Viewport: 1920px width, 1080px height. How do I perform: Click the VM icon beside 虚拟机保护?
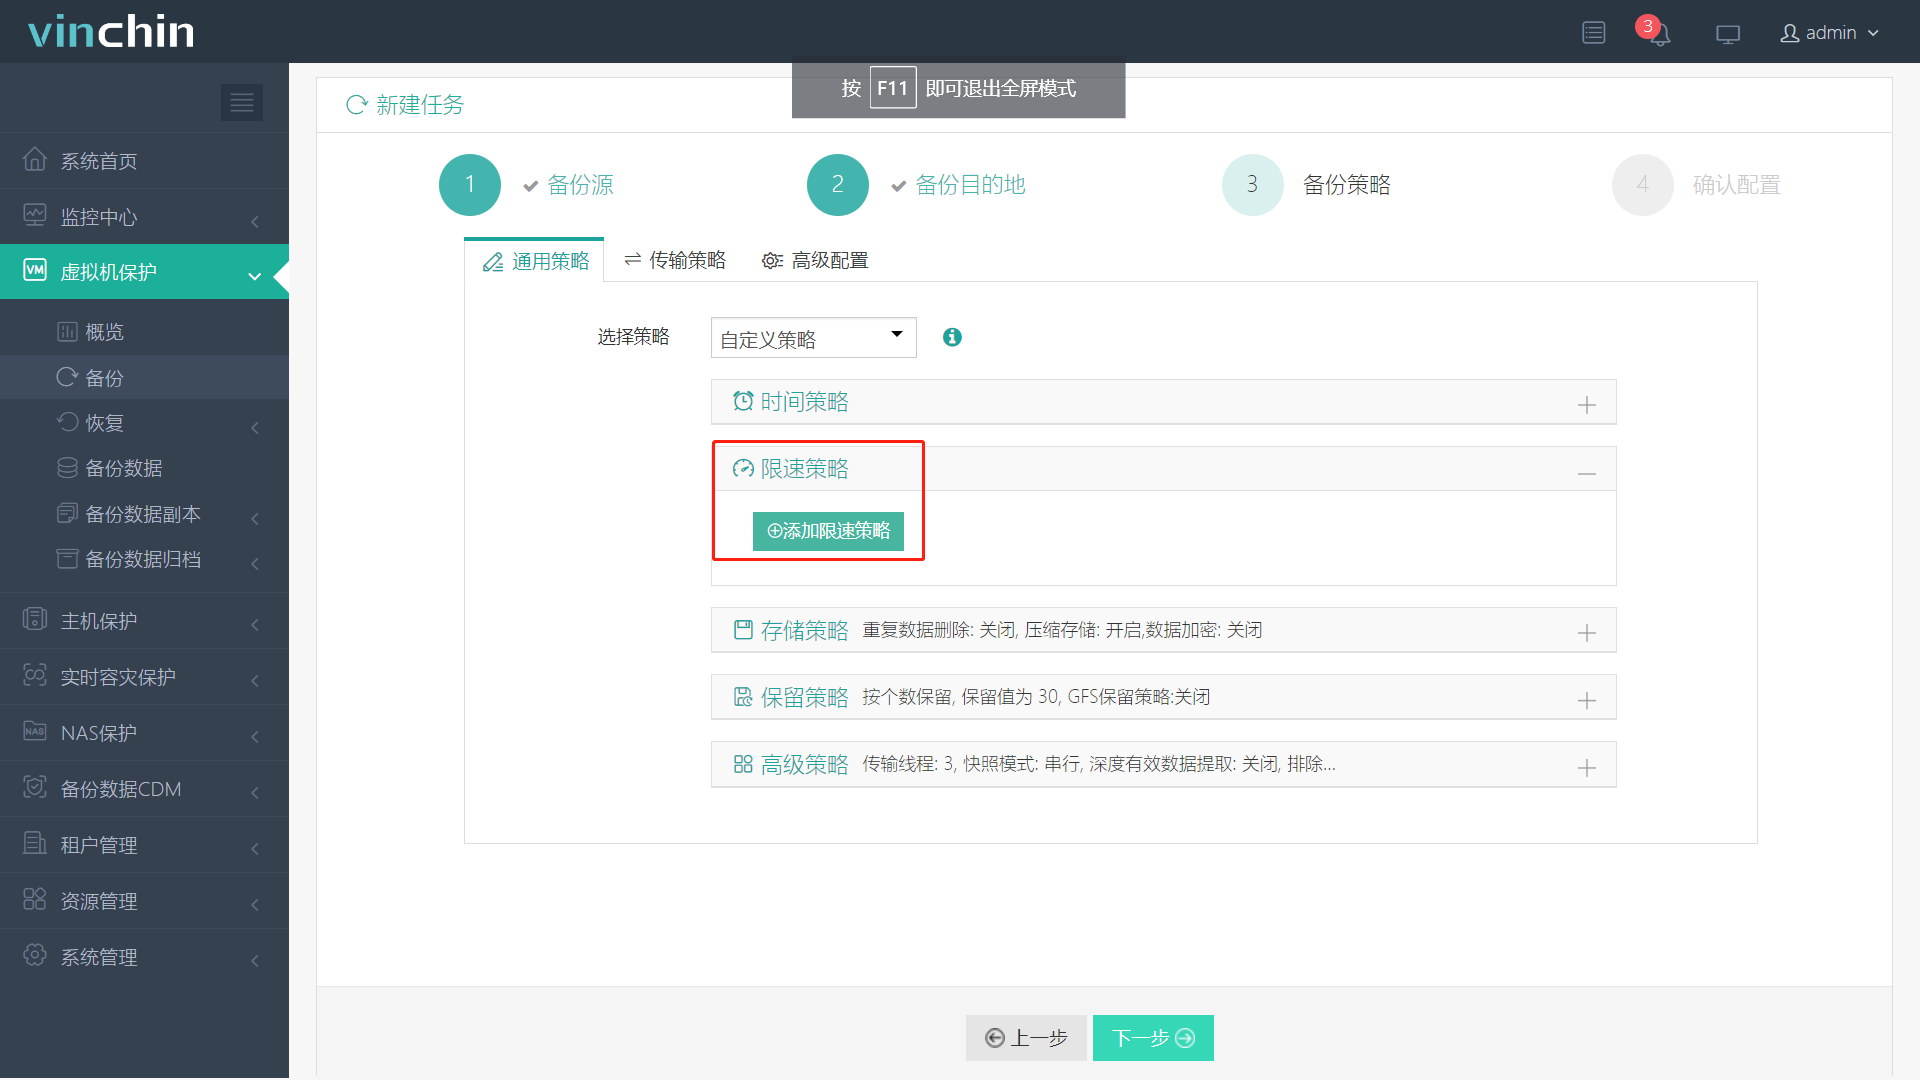pos(35,270)
